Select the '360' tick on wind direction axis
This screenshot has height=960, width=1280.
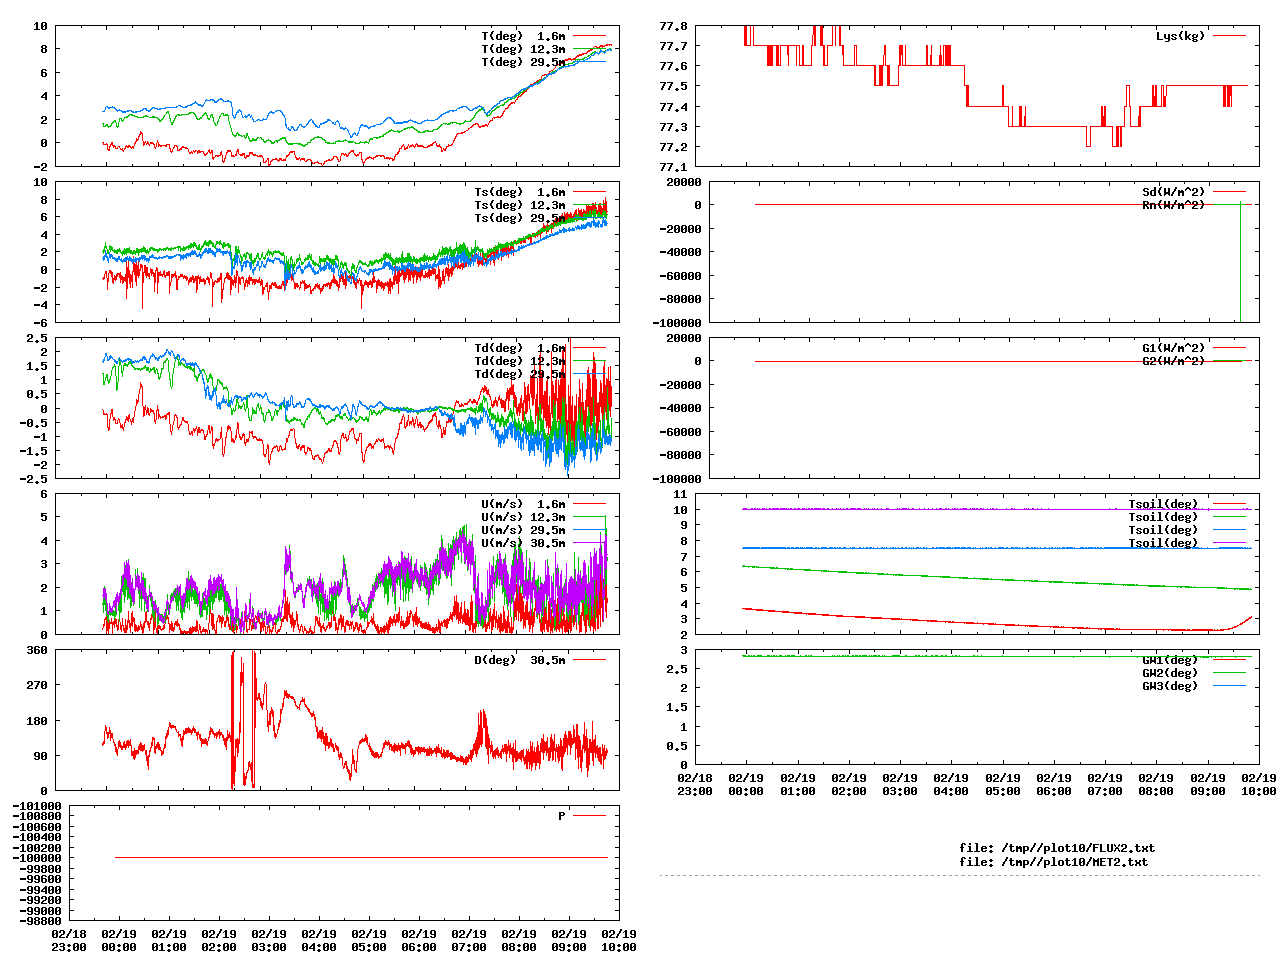pyautogui.click(x=37, y=650)
